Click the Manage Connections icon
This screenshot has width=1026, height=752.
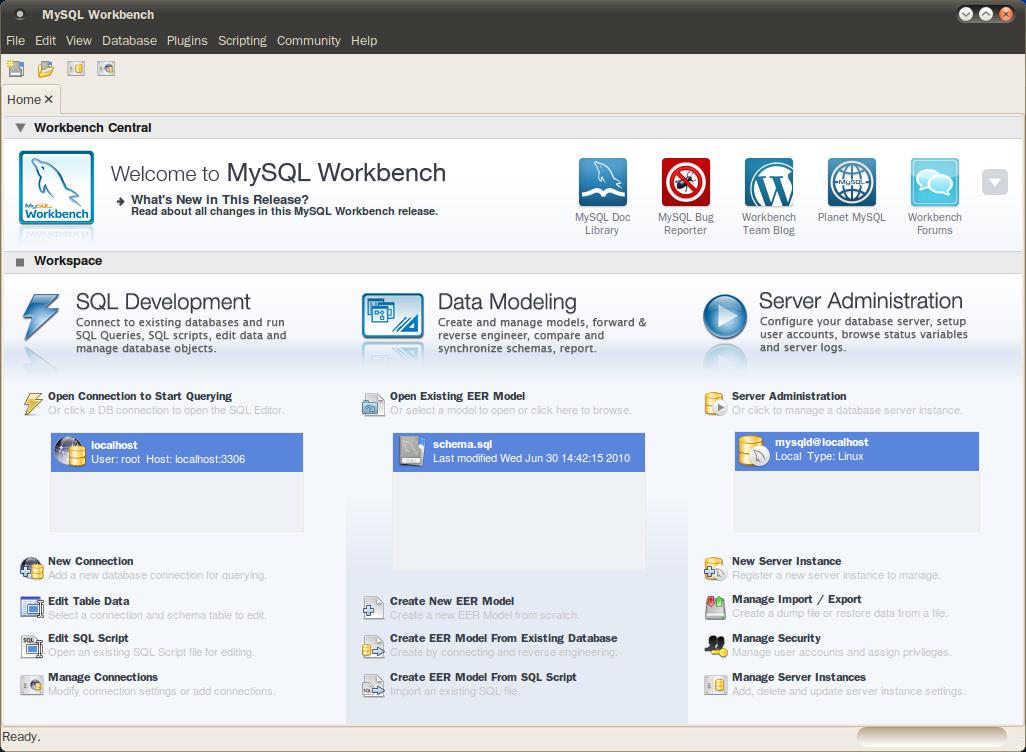(x=31, y=685)
